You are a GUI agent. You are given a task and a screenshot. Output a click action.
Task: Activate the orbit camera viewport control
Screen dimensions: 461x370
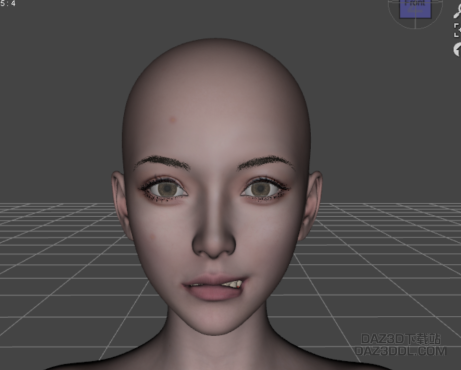click(457, 50)
